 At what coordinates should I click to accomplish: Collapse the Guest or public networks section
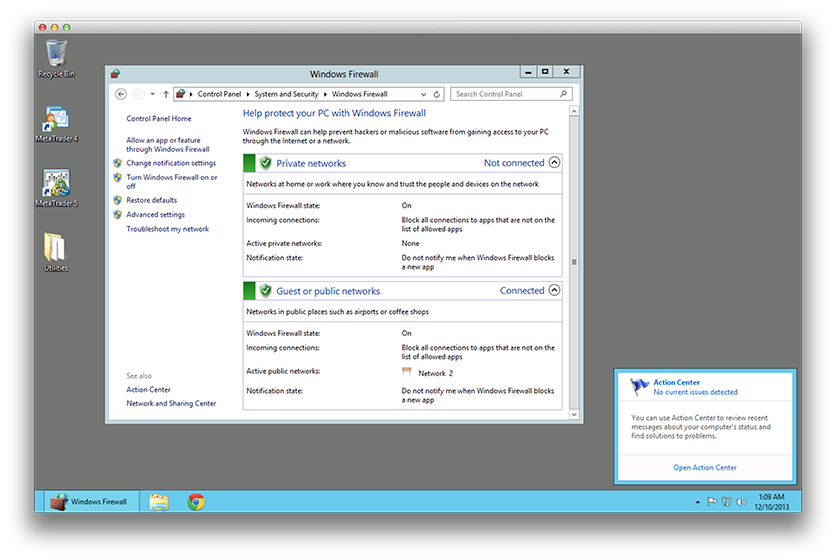pos(555,291)
